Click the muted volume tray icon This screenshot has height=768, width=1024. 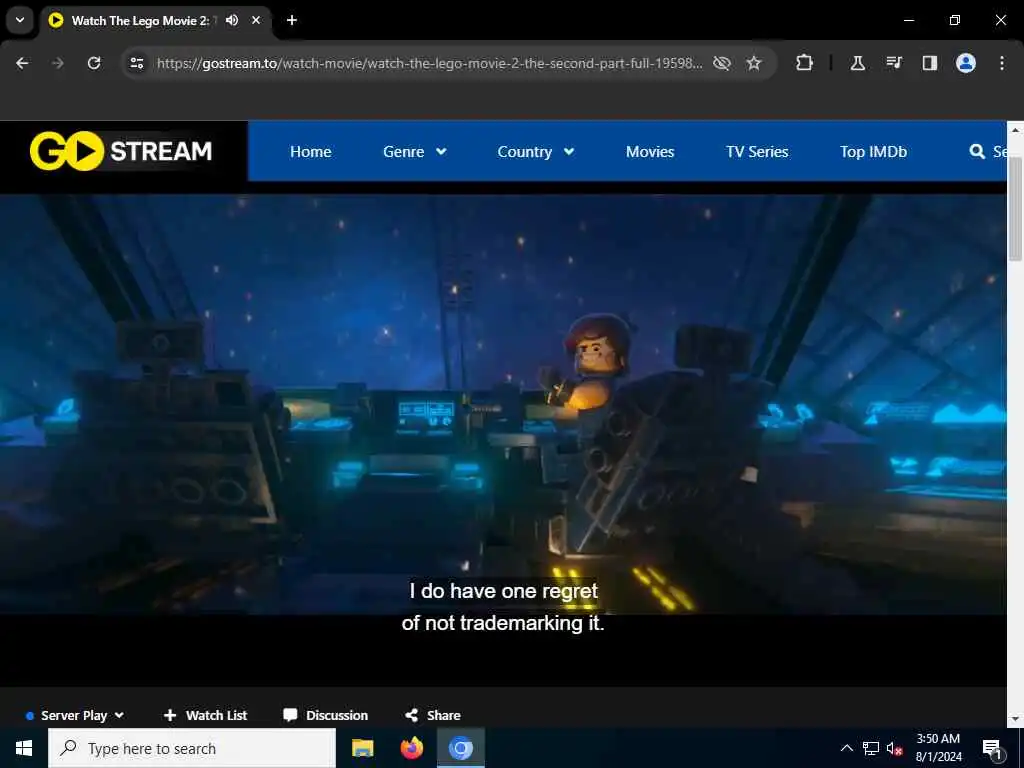[895, 748]
